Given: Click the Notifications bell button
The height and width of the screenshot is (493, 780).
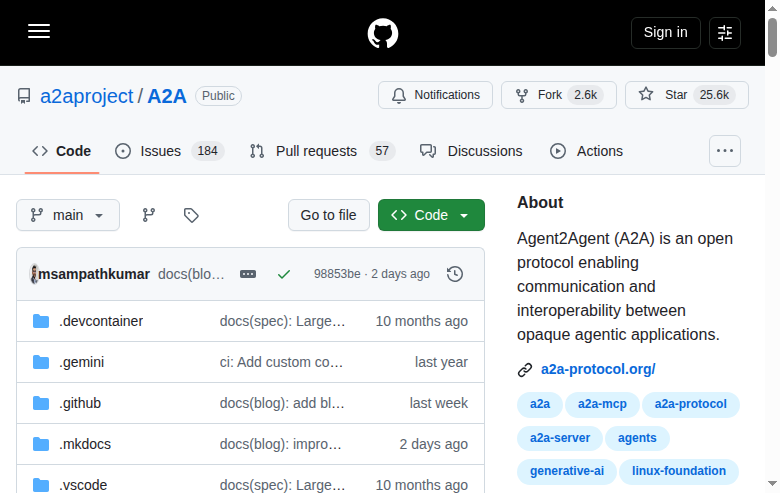Looking at the screenshot, I should (x=435, y=95).
